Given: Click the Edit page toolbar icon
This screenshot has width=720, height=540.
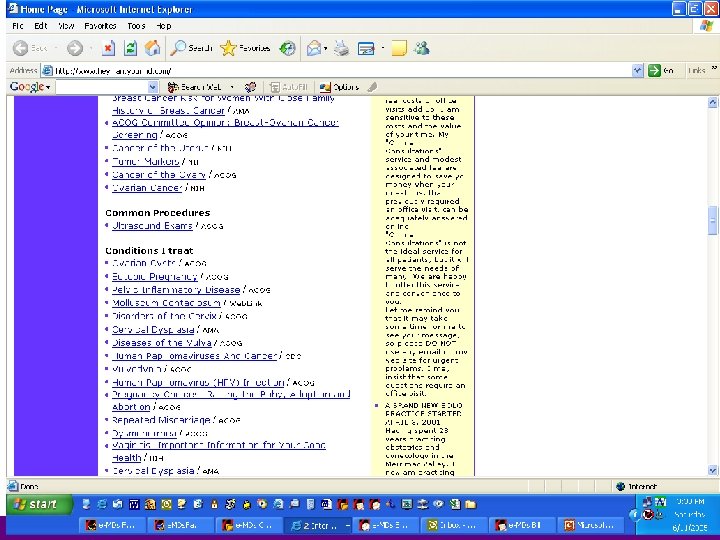Looking at the screenshot, I should 366,48.
